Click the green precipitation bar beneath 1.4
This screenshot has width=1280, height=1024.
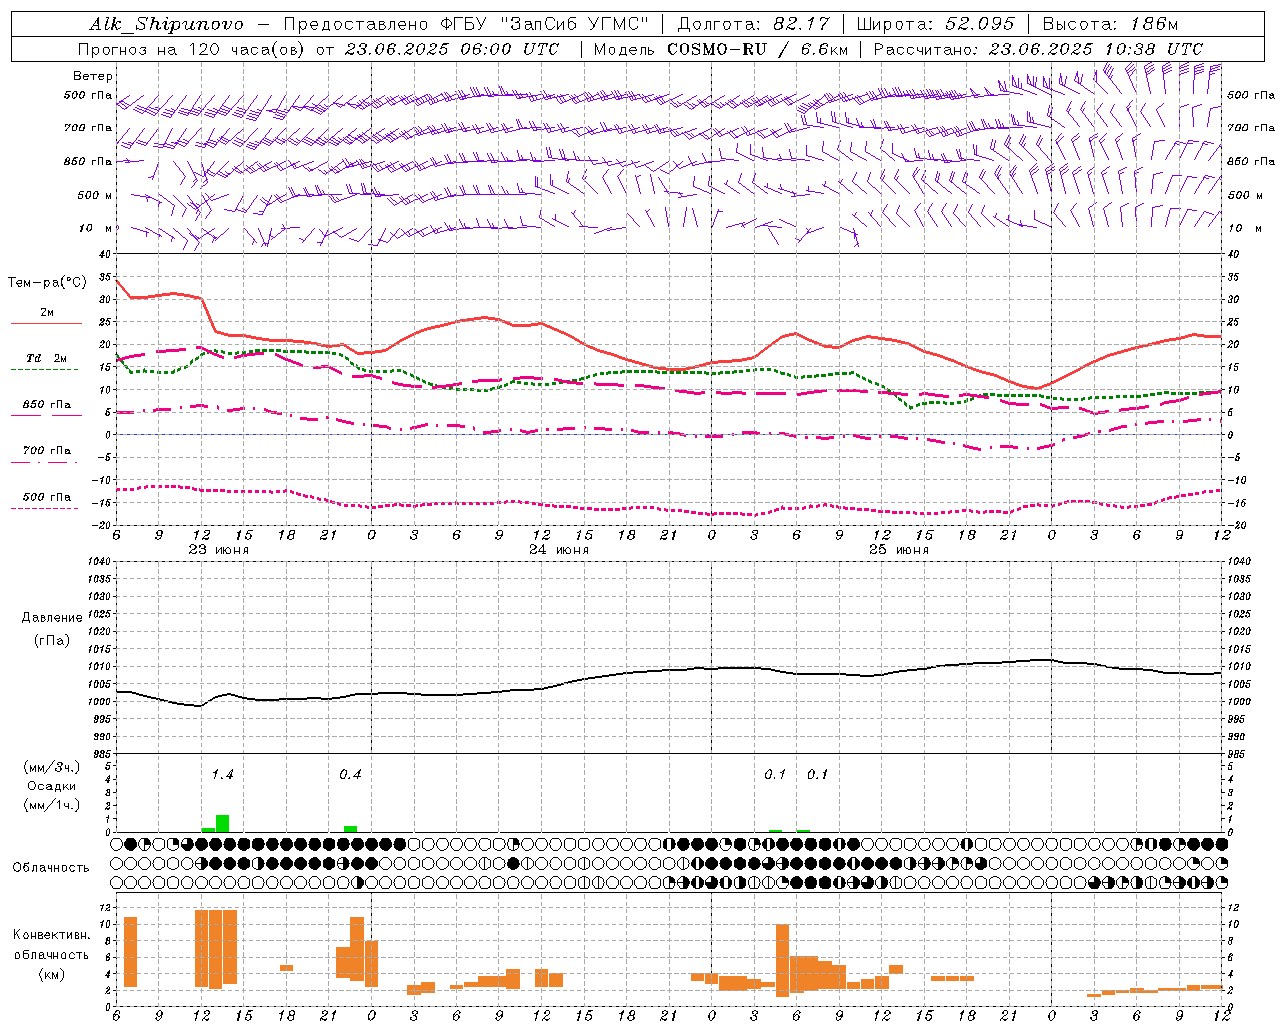point(222,823)
